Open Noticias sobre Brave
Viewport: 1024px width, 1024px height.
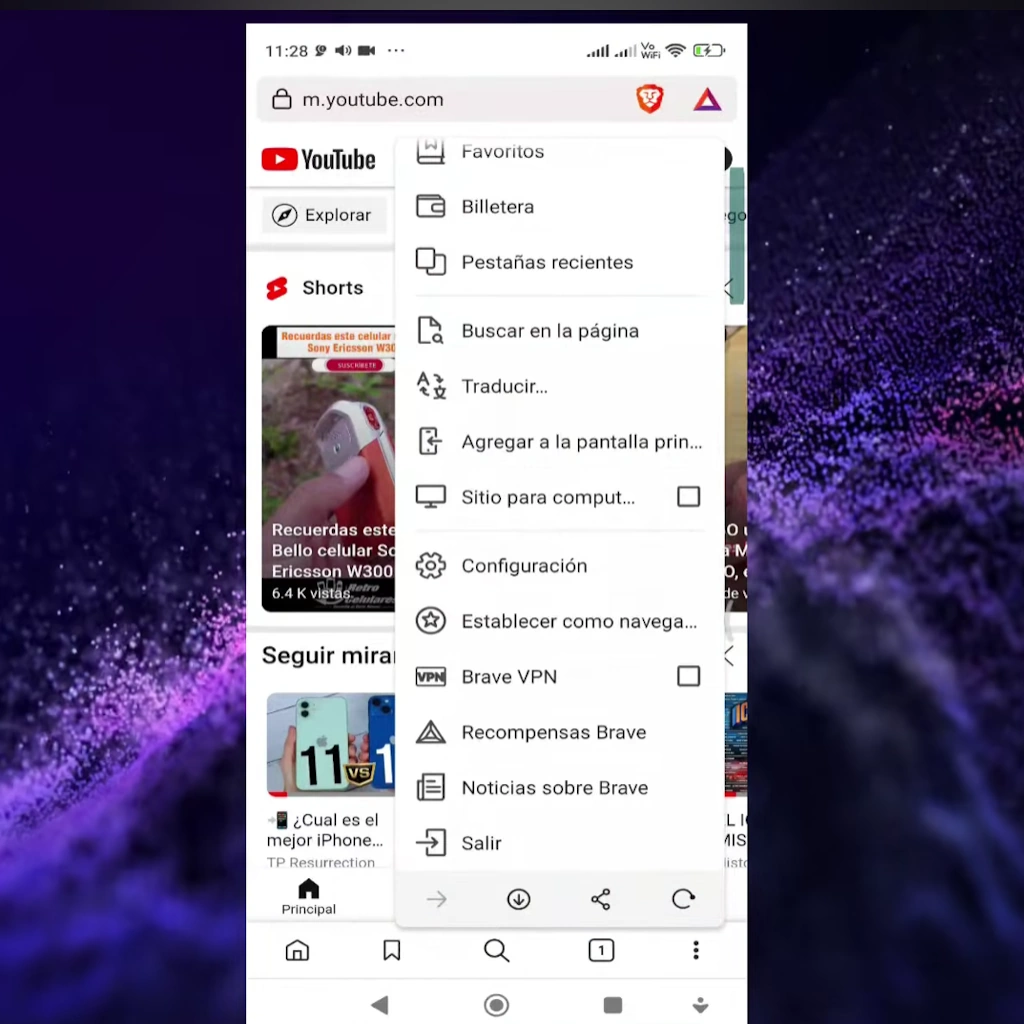click(x=560, y=788)
